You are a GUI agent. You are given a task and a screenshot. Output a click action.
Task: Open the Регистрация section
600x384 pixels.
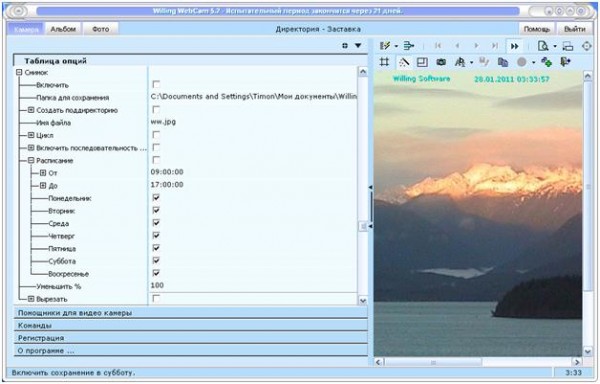coord(191,338)
